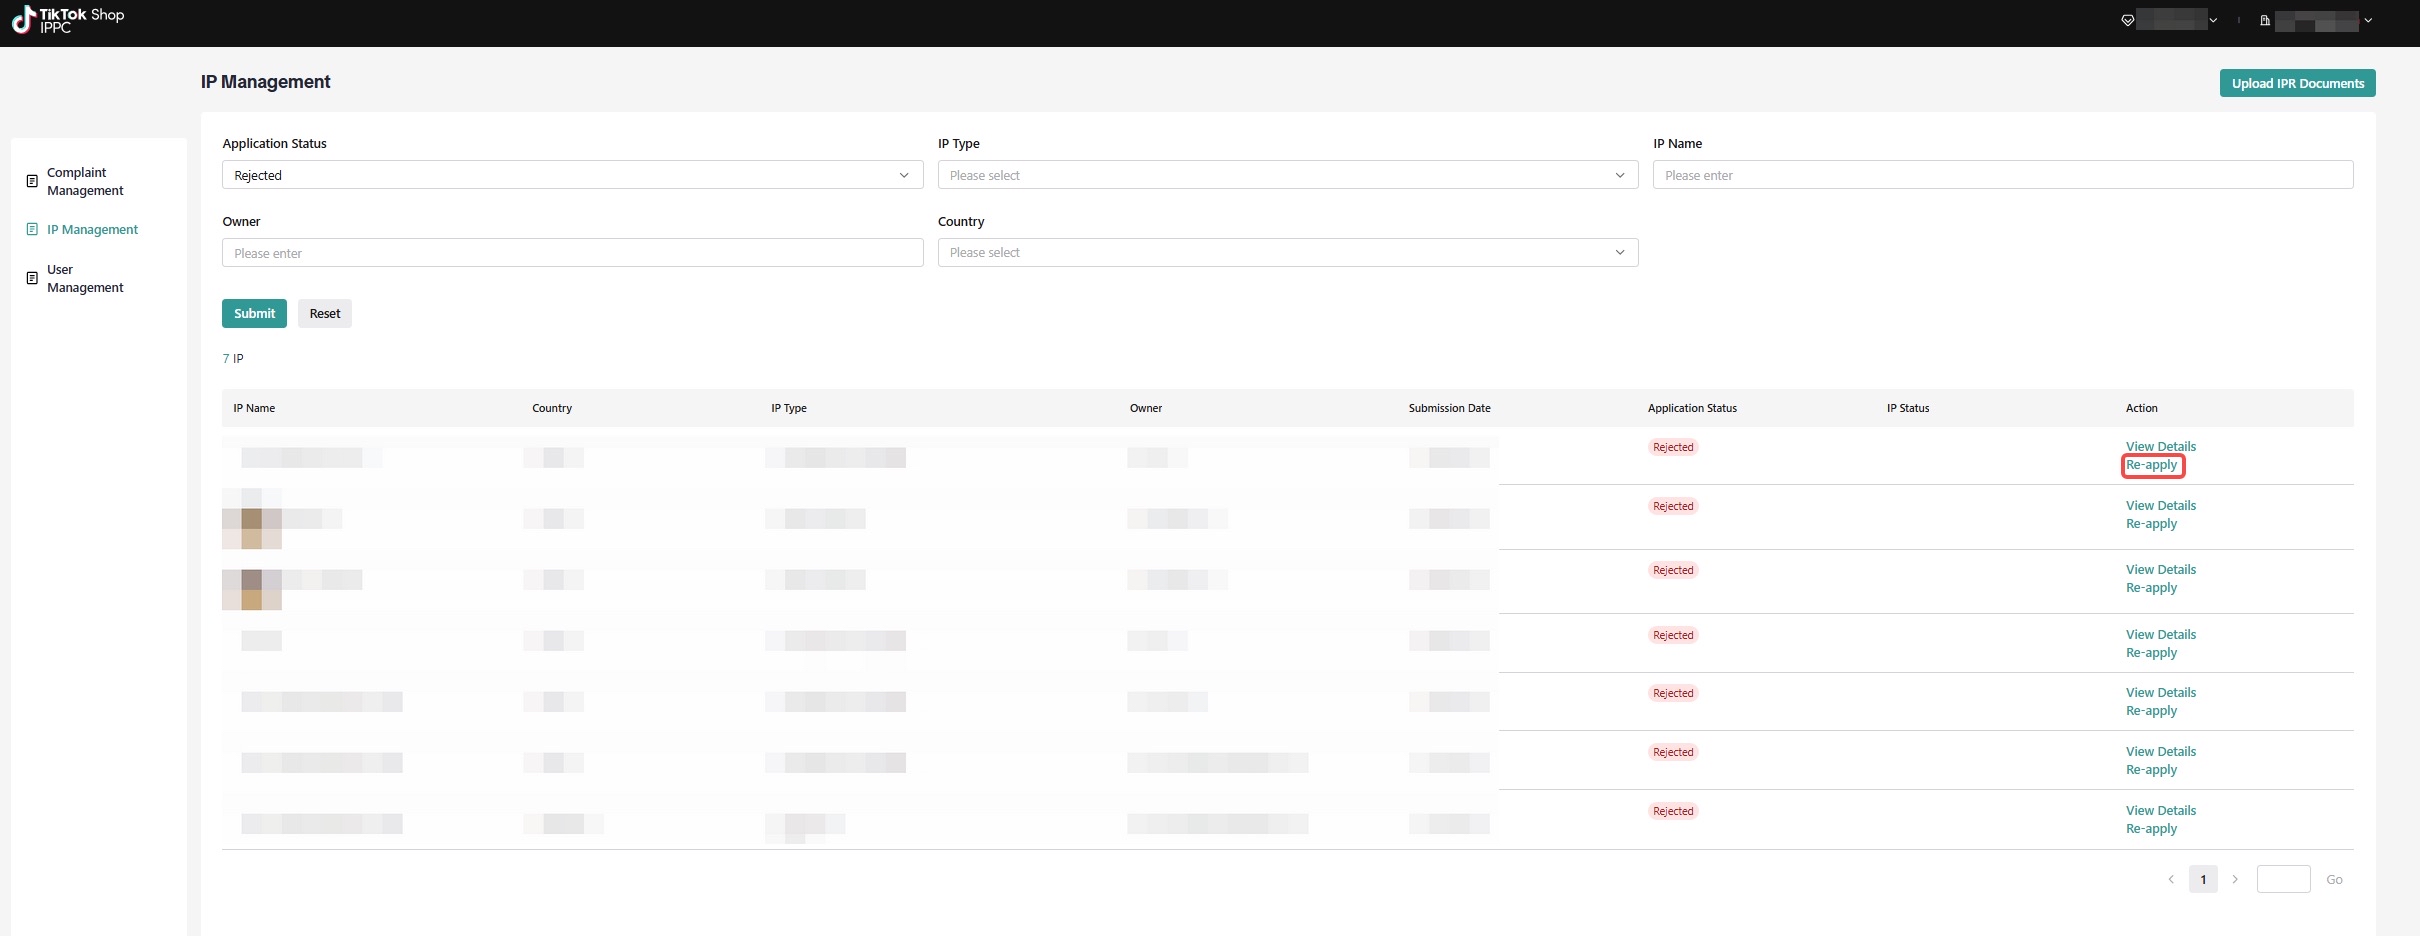Open the Application Status dropdown

(x=572, y=175)
